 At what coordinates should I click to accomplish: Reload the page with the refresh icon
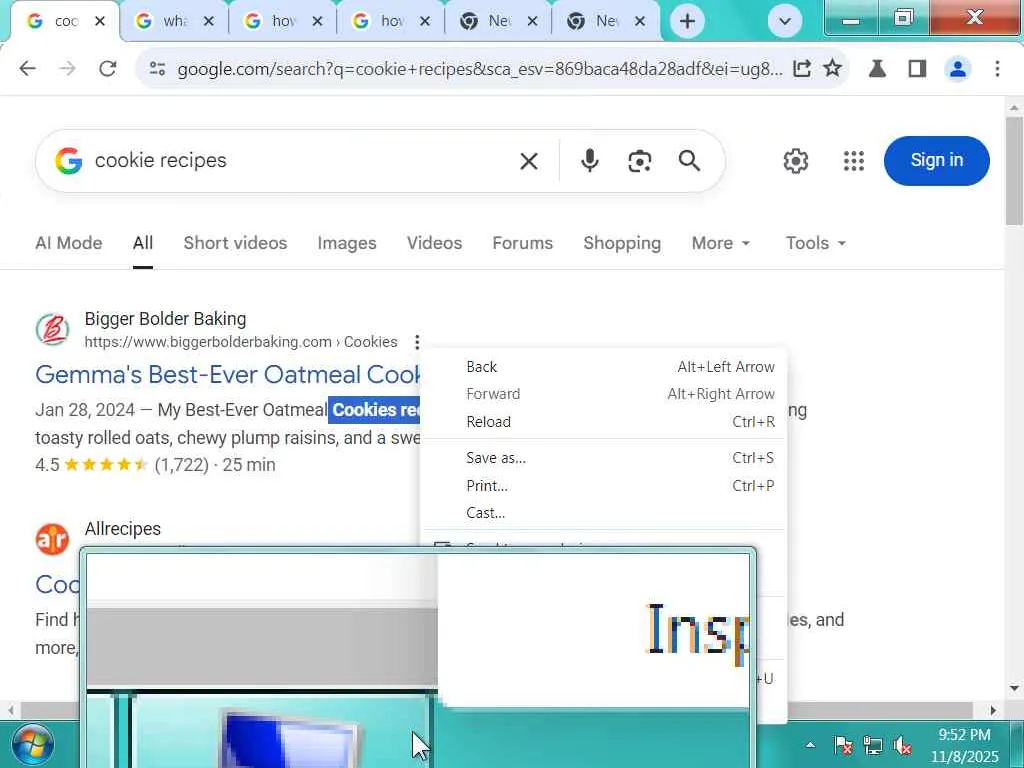coord(108,69)
